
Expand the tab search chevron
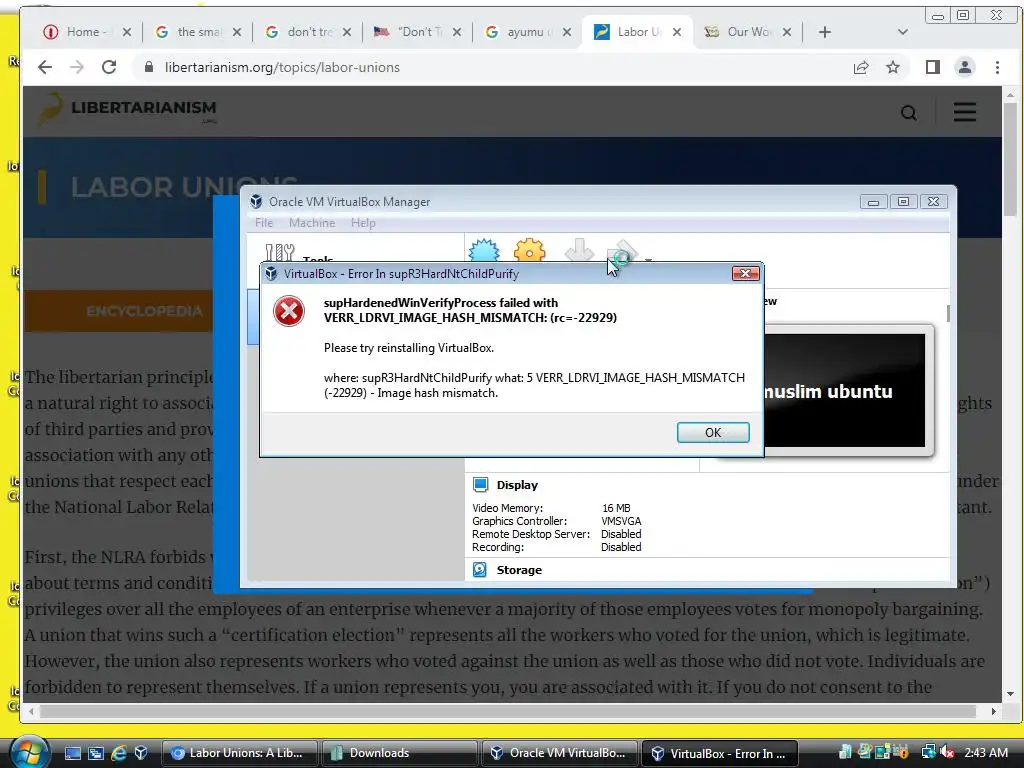pos(903,32)
